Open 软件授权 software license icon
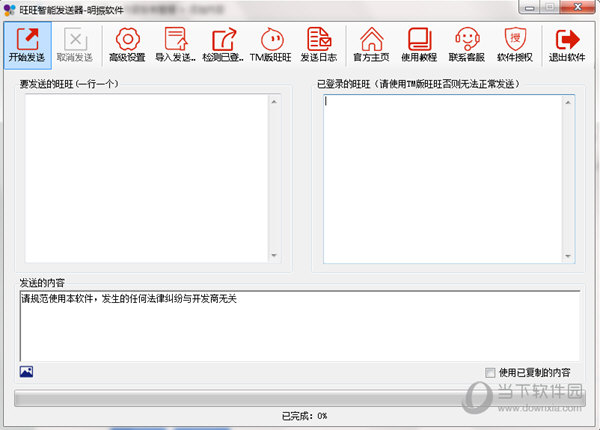The image size is (600, 430). (515, 45)
